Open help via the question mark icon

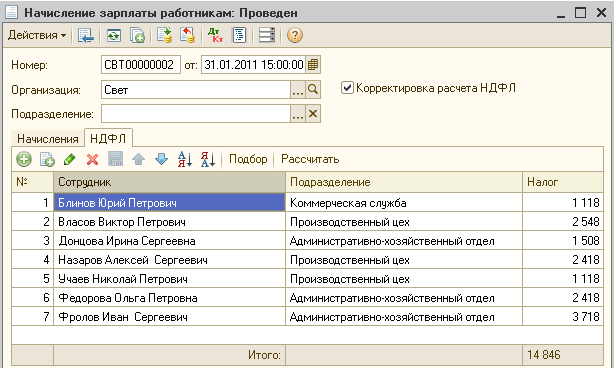294,35
